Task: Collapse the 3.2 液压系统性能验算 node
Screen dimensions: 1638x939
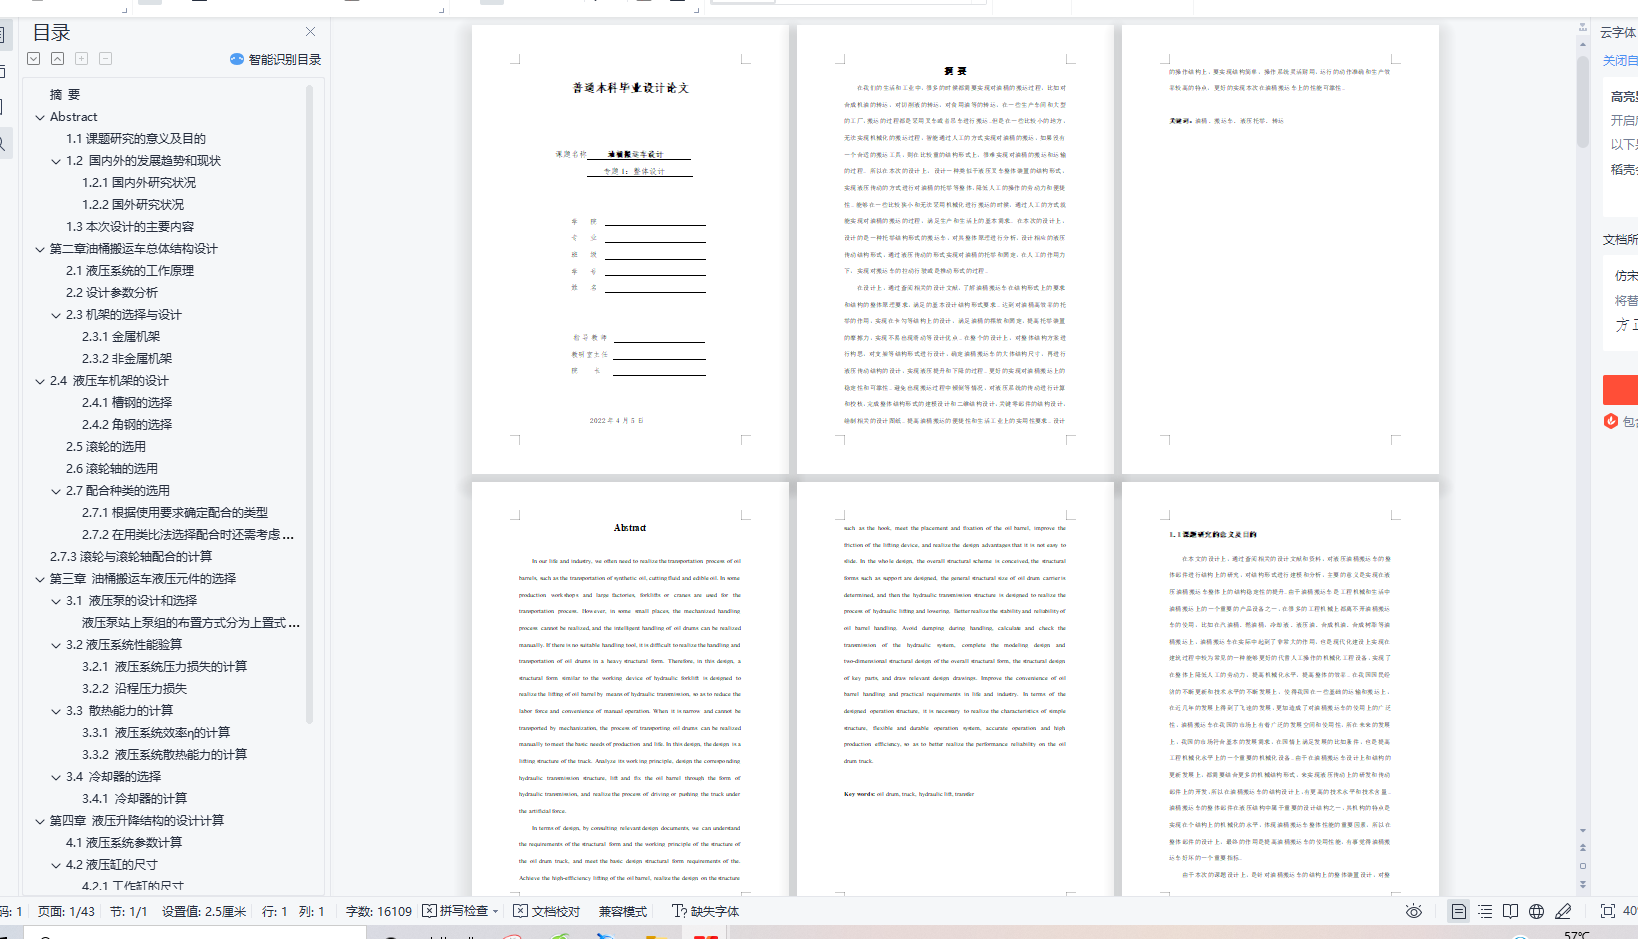Action: point(56,645)
